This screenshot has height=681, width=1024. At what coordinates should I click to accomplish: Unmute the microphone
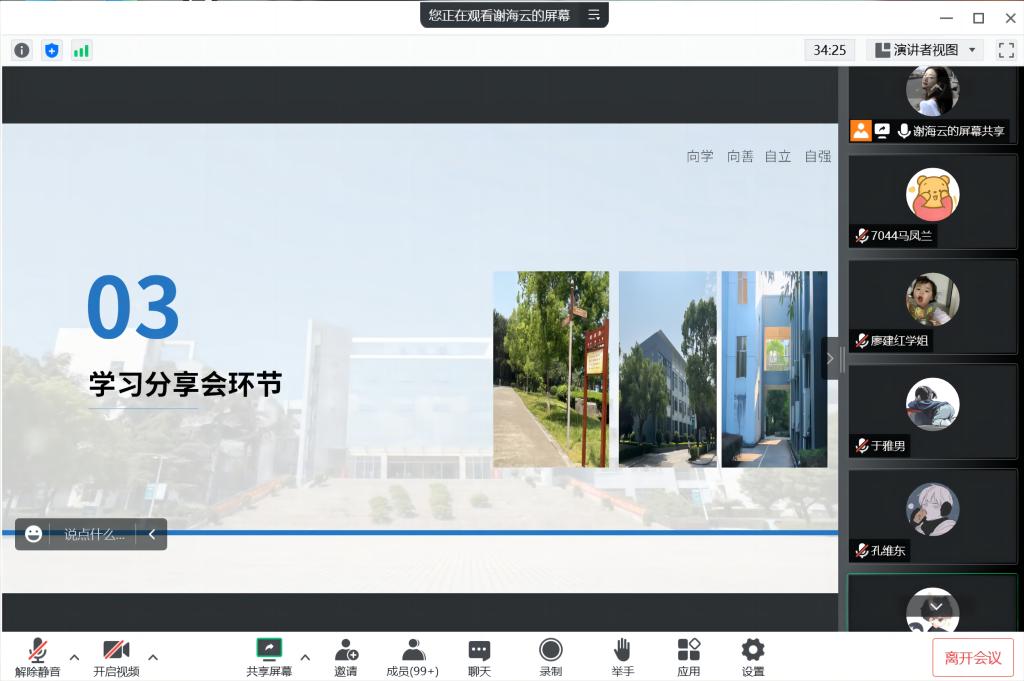point(37,657)
